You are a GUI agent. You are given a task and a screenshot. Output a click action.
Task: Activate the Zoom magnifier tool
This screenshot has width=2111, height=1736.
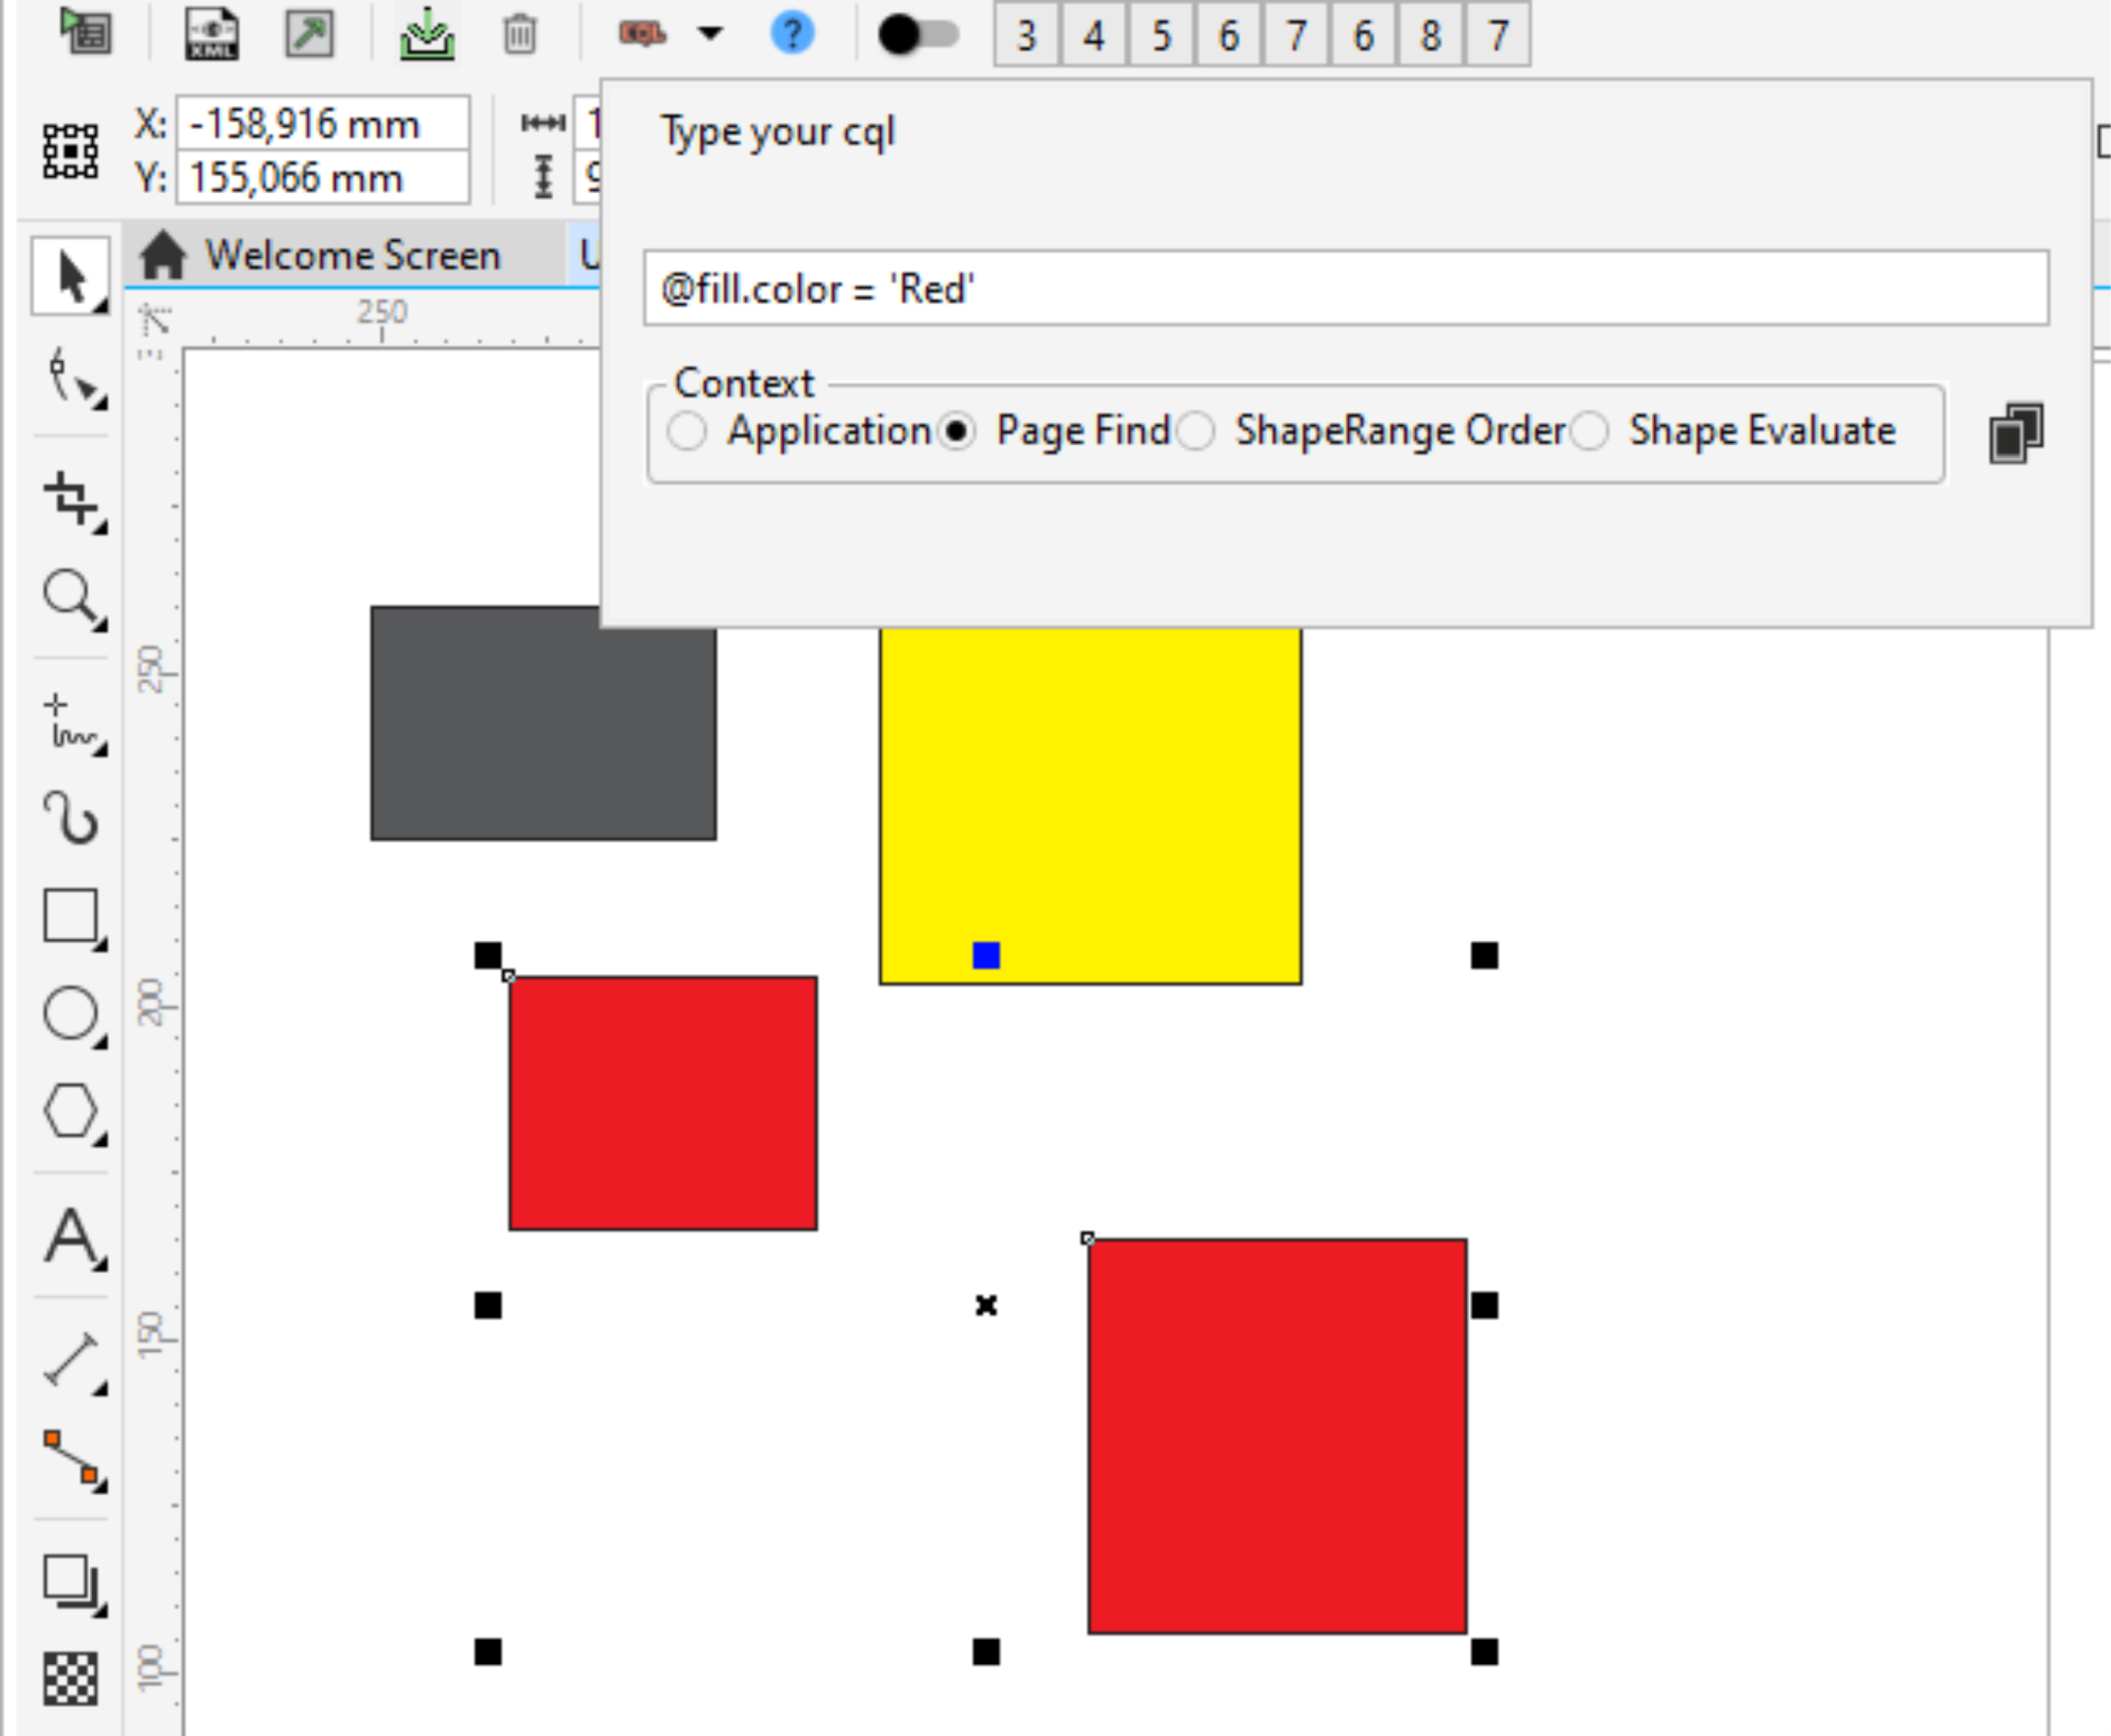click(x=71, y=599)
